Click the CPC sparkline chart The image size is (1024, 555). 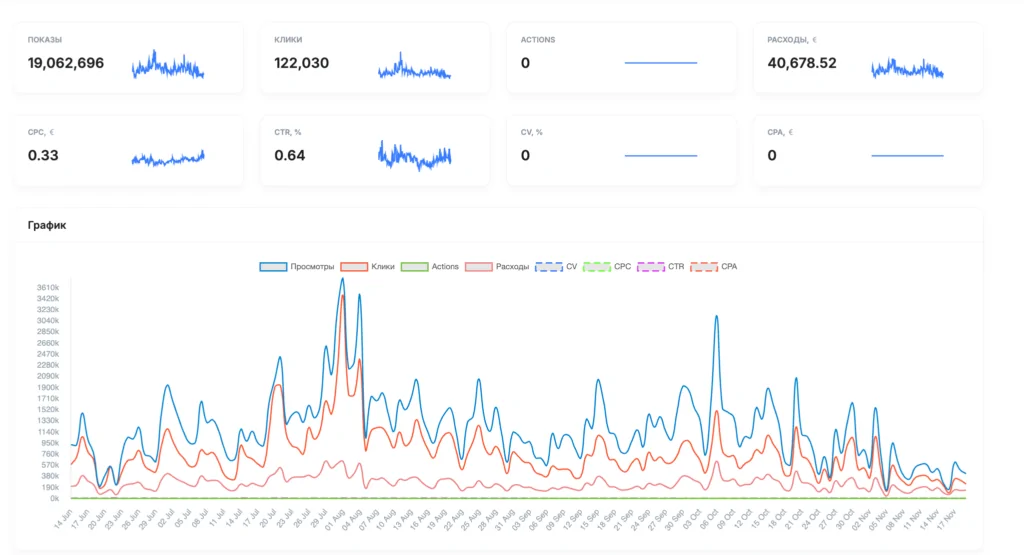coord(168,158)
